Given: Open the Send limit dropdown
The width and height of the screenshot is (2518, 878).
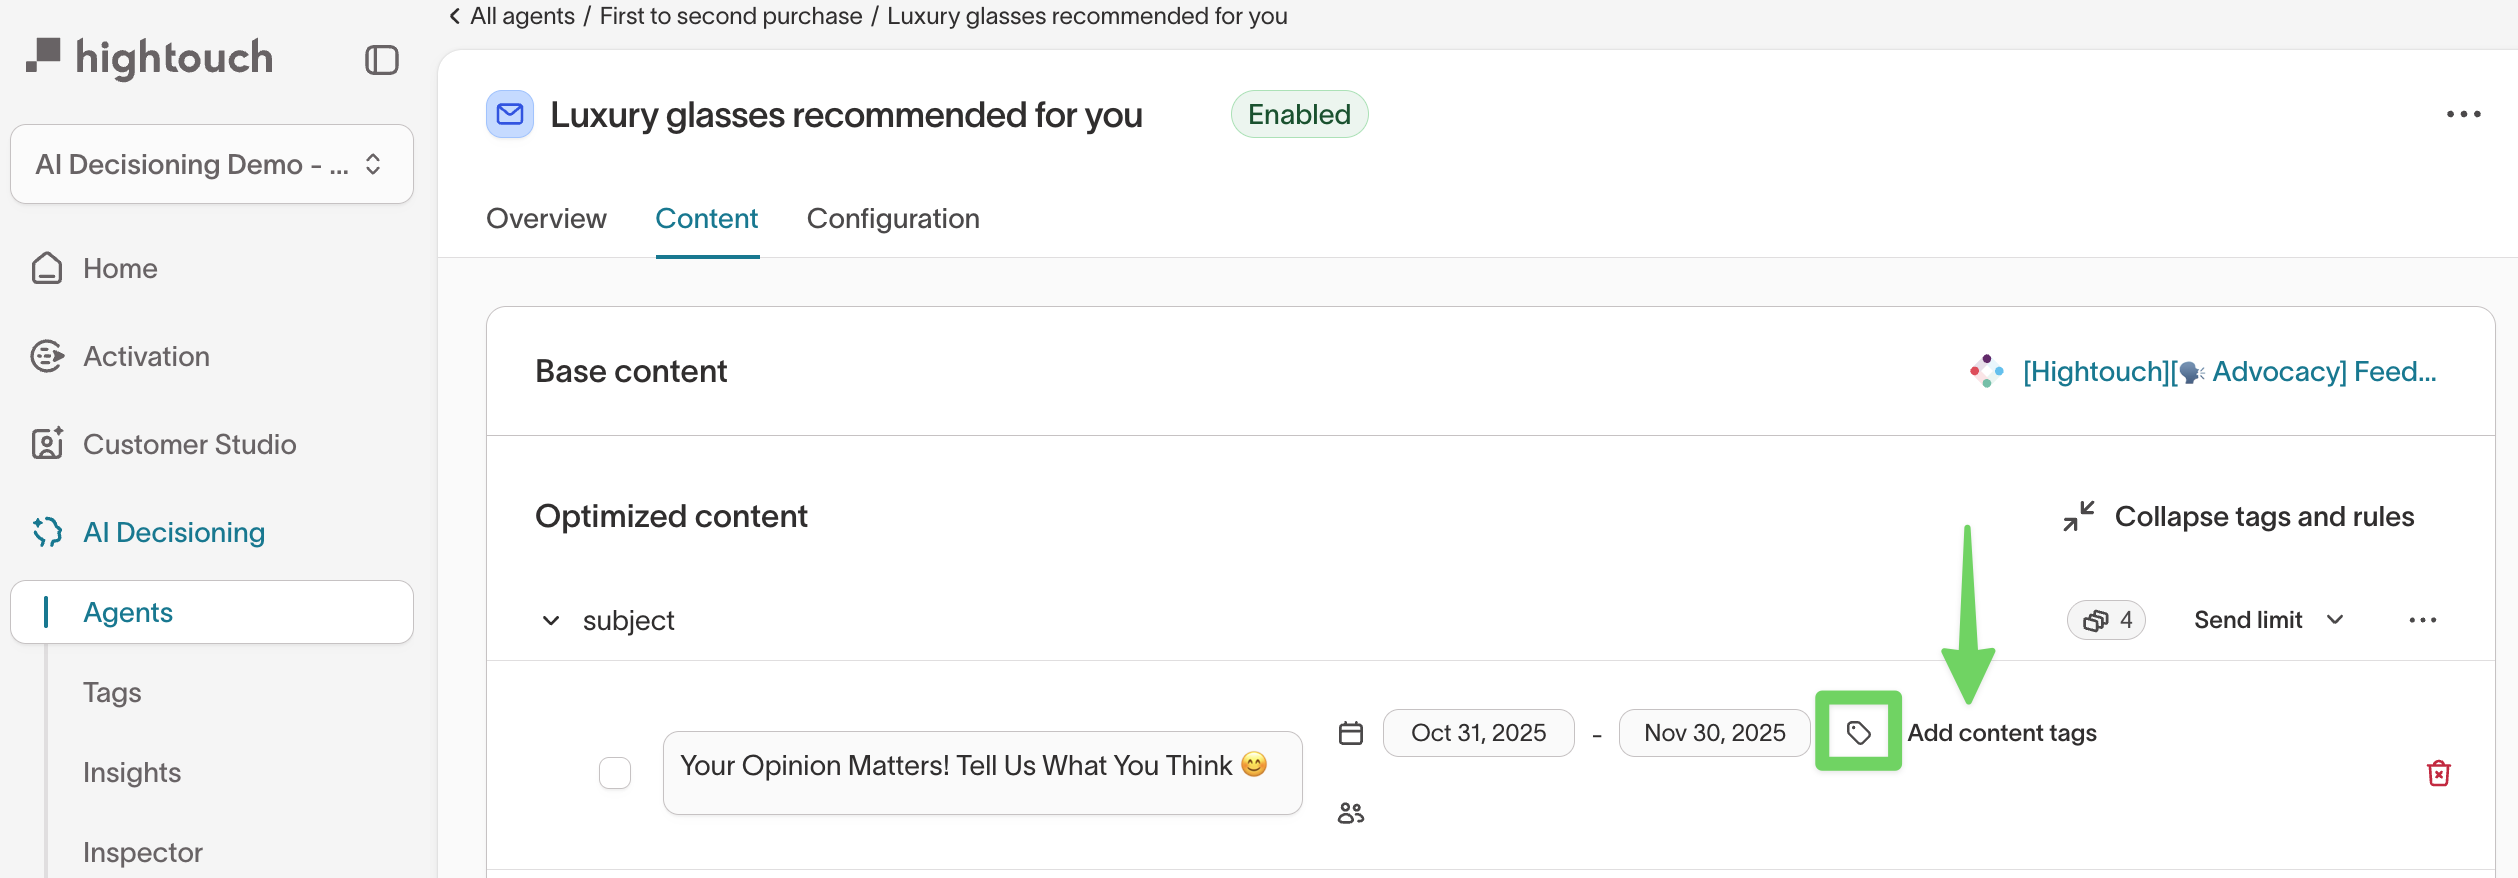Looking at the screenshot, I should (2268, 620).
